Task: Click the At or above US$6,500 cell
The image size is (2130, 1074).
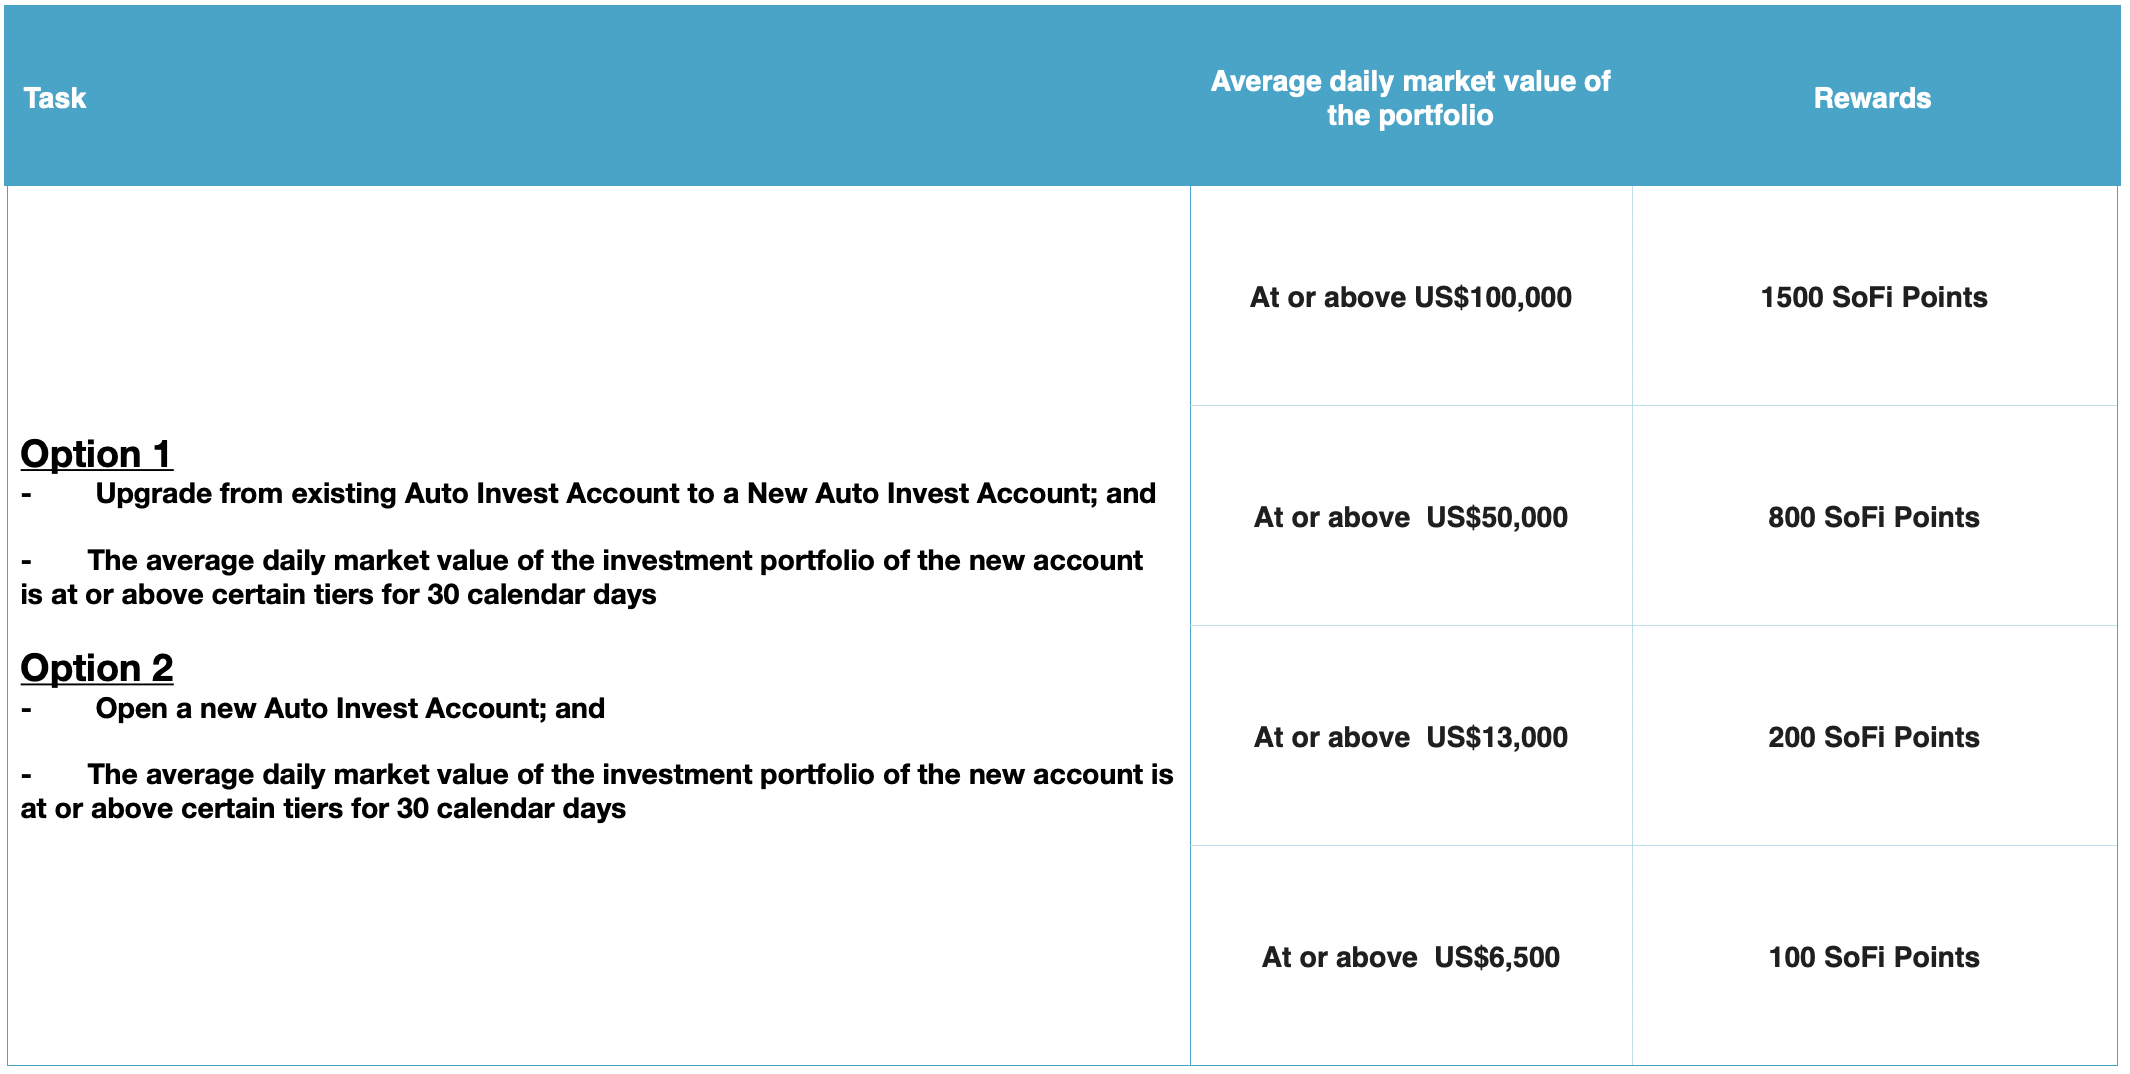Action: point(1410,957)
